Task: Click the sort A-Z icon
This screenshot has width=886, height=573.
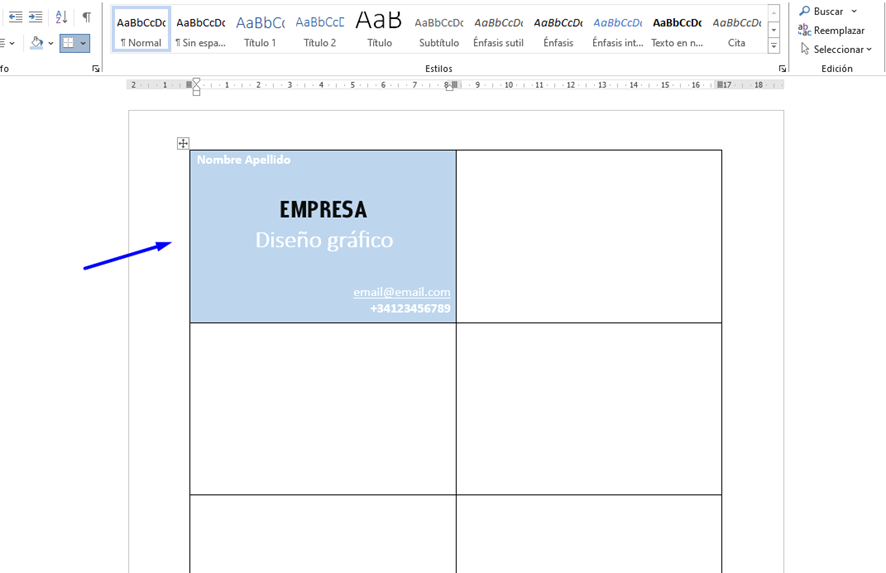Action: click(x=61, y=17)
